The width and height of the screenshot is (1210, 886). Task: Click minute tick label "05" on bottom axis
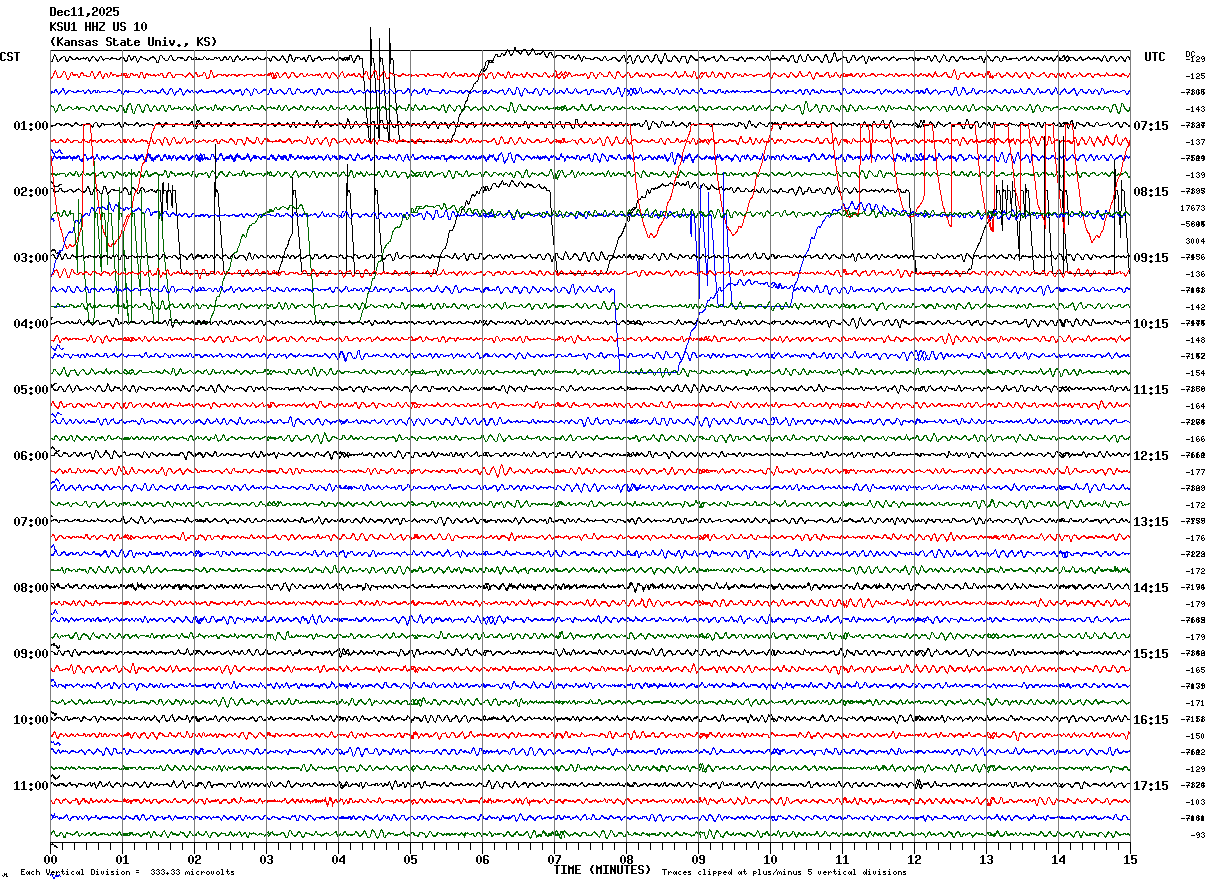point(410,859)
